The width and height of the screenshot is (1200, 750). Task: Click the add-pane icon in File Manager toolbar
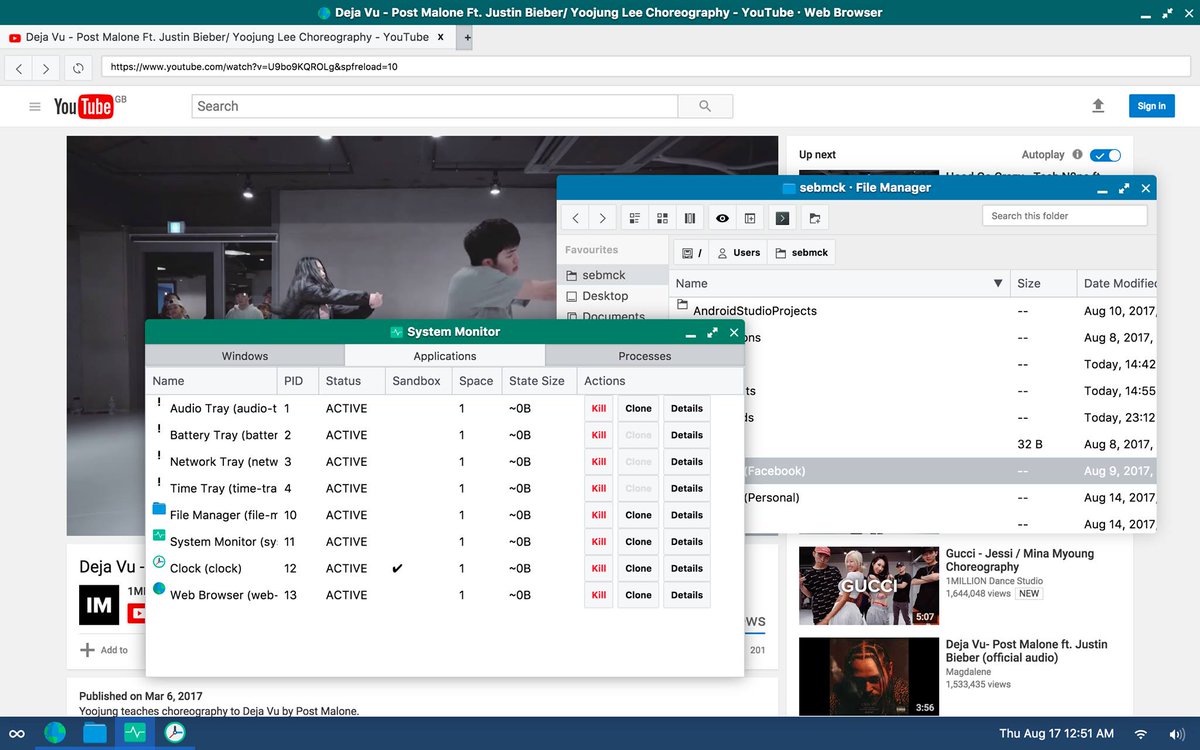pyautogui.click(x=749, y=217)
